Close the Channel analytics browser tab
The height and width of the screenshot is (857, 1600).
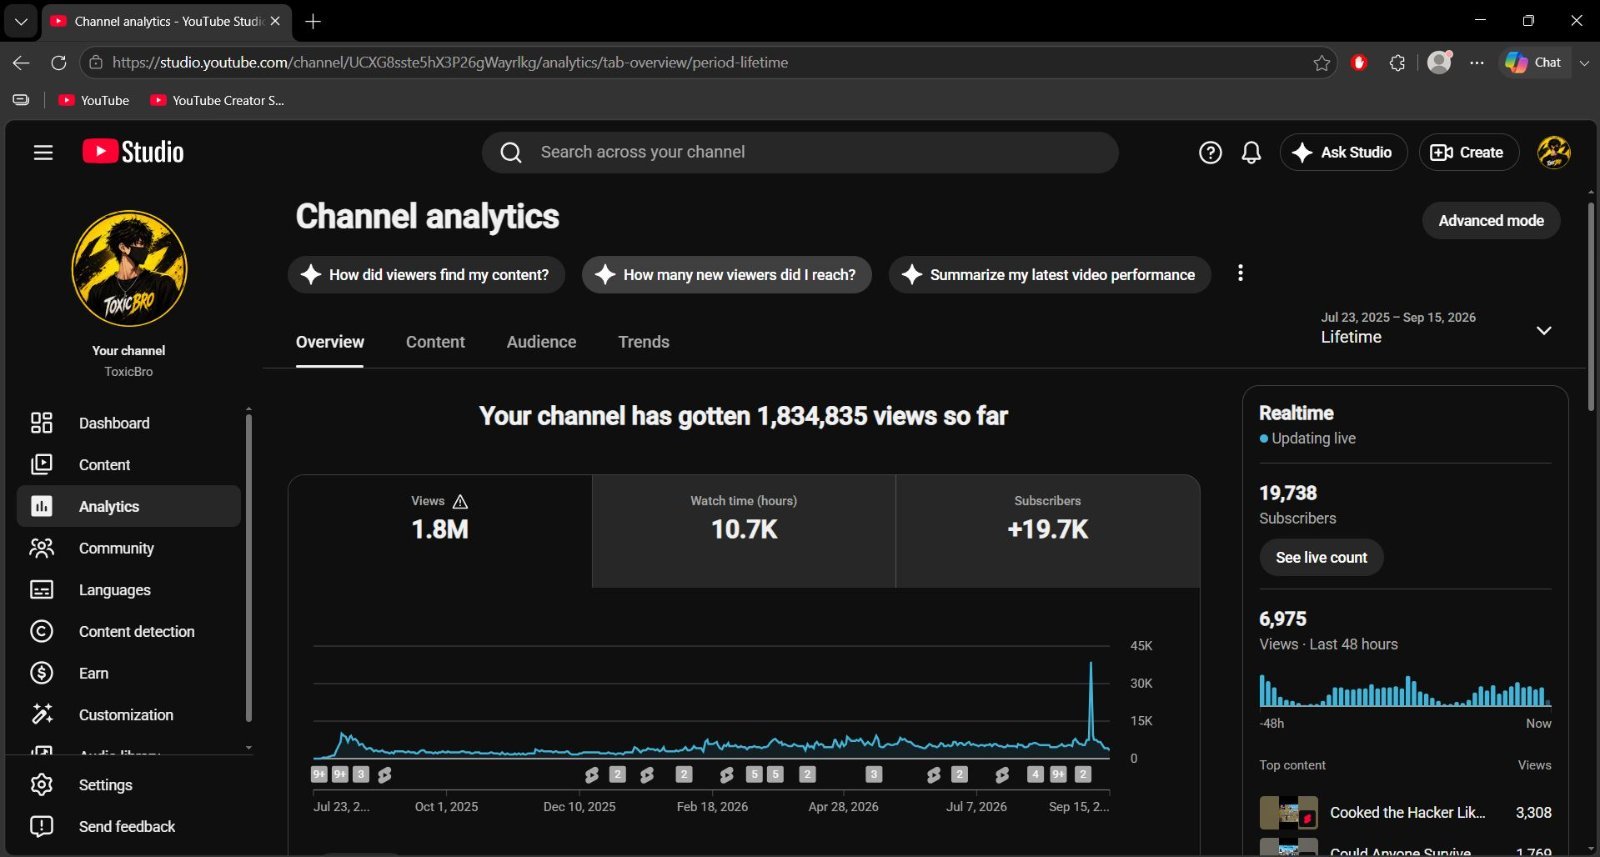coord(275,21)
